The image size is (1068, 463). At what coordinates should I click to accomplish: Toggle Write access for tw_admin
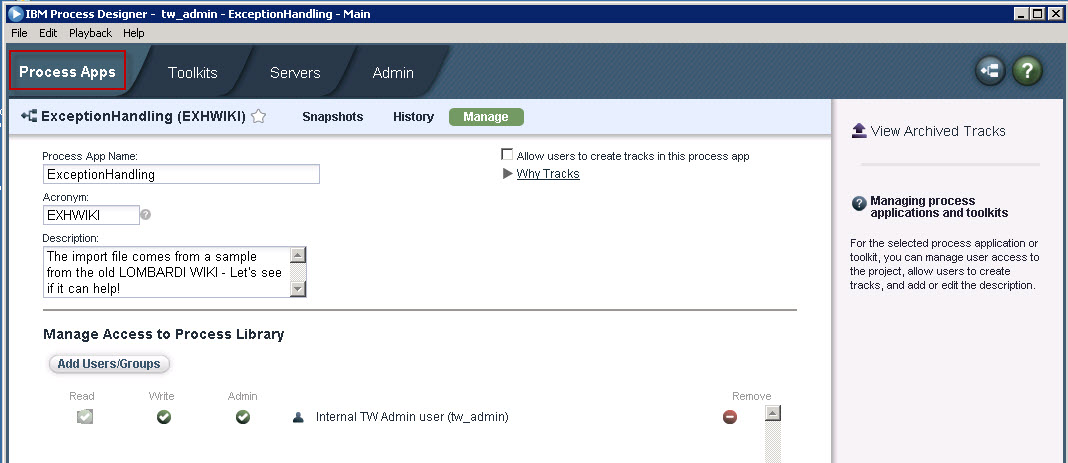pos(164,417)
